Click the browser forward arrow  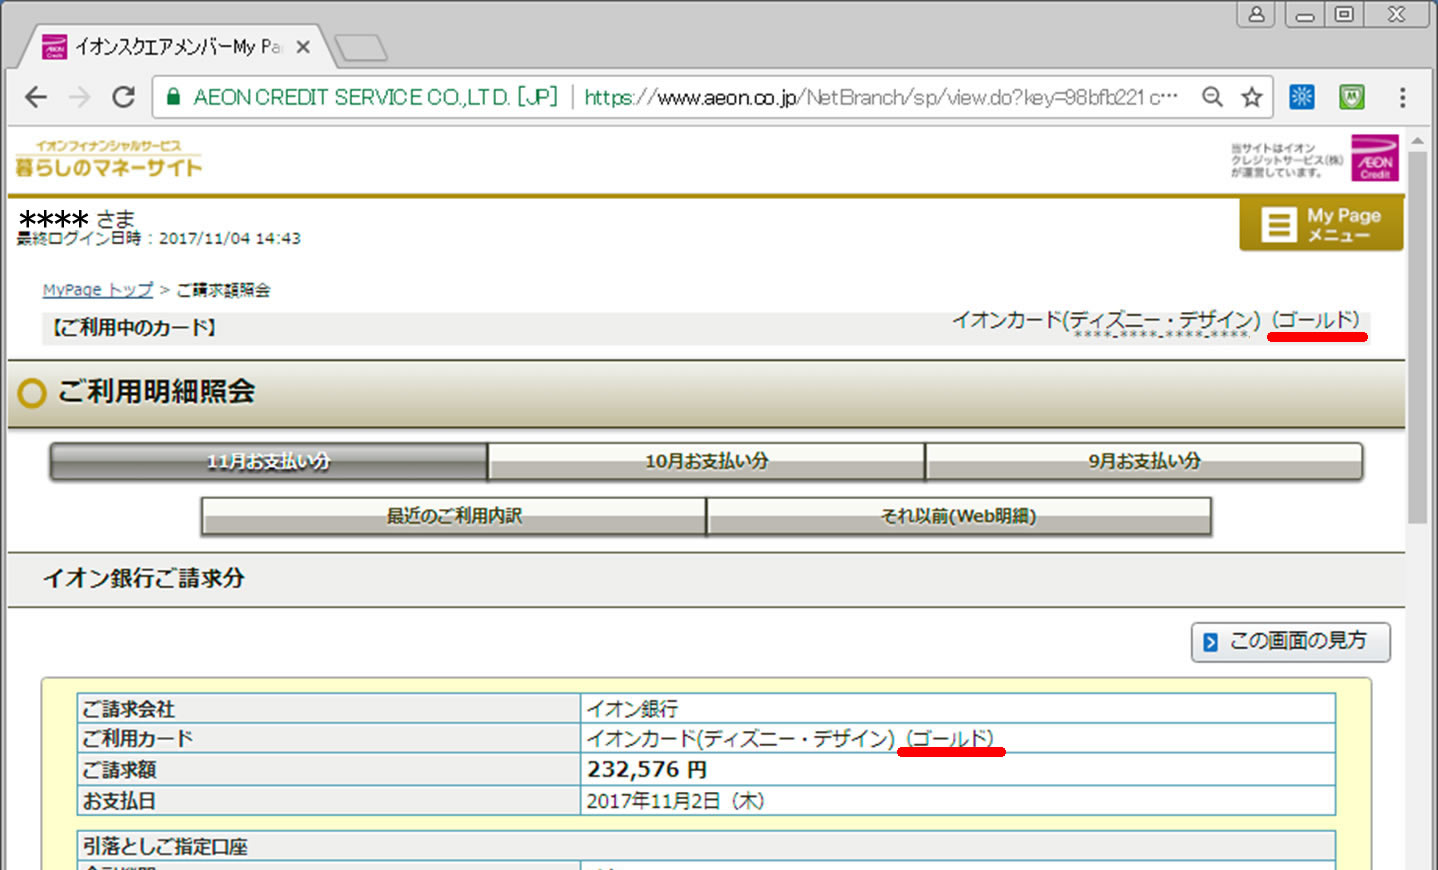pyautogui.click(x=79, y=97)
